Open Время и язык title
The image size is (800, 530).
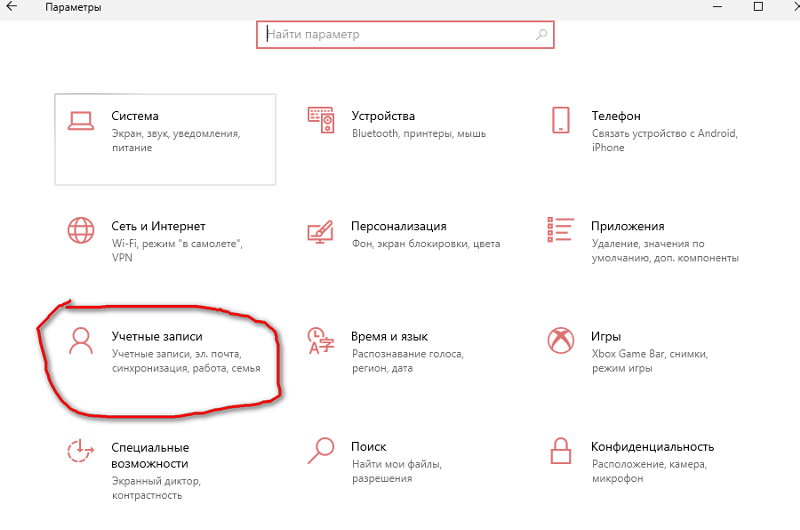coord(389,336)
